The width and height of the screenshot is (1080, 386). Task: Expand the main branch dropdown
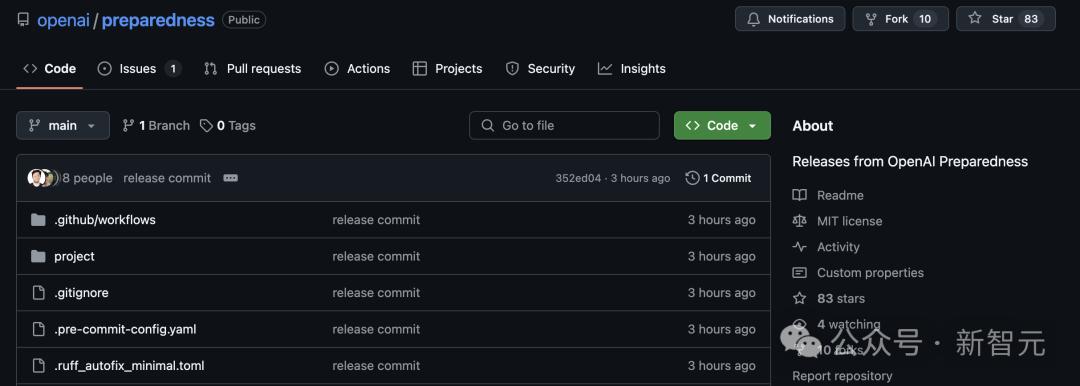63,125
